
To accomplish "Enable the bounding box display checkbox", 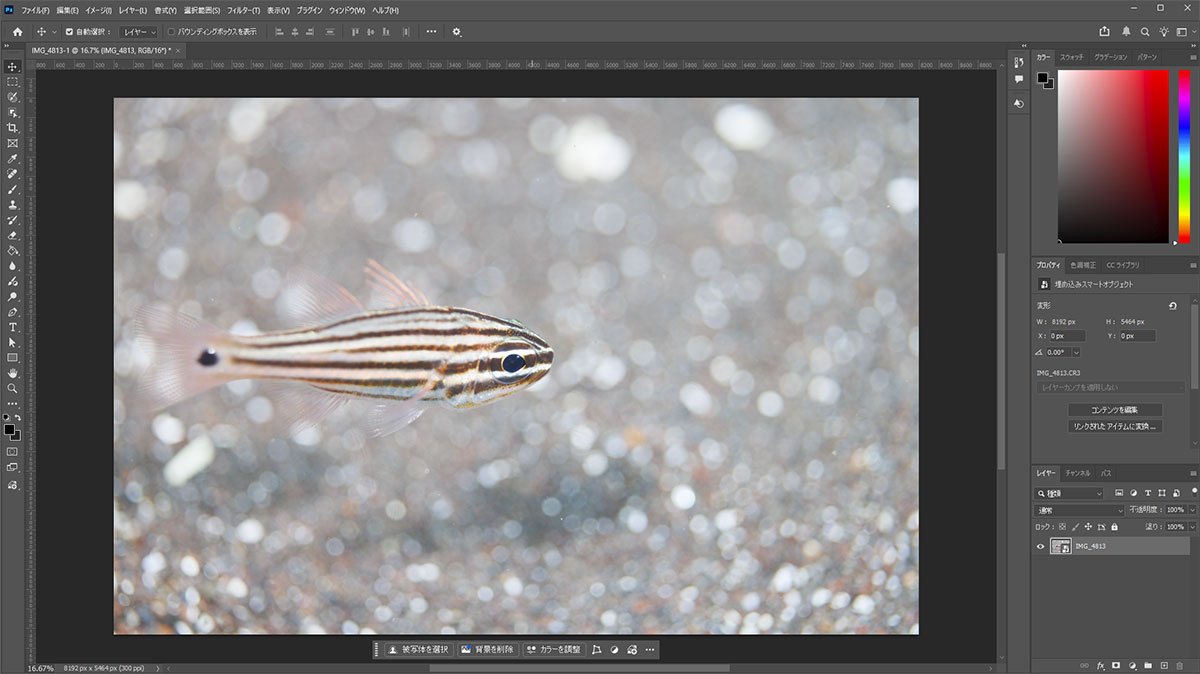I will [x=172, y=32].
